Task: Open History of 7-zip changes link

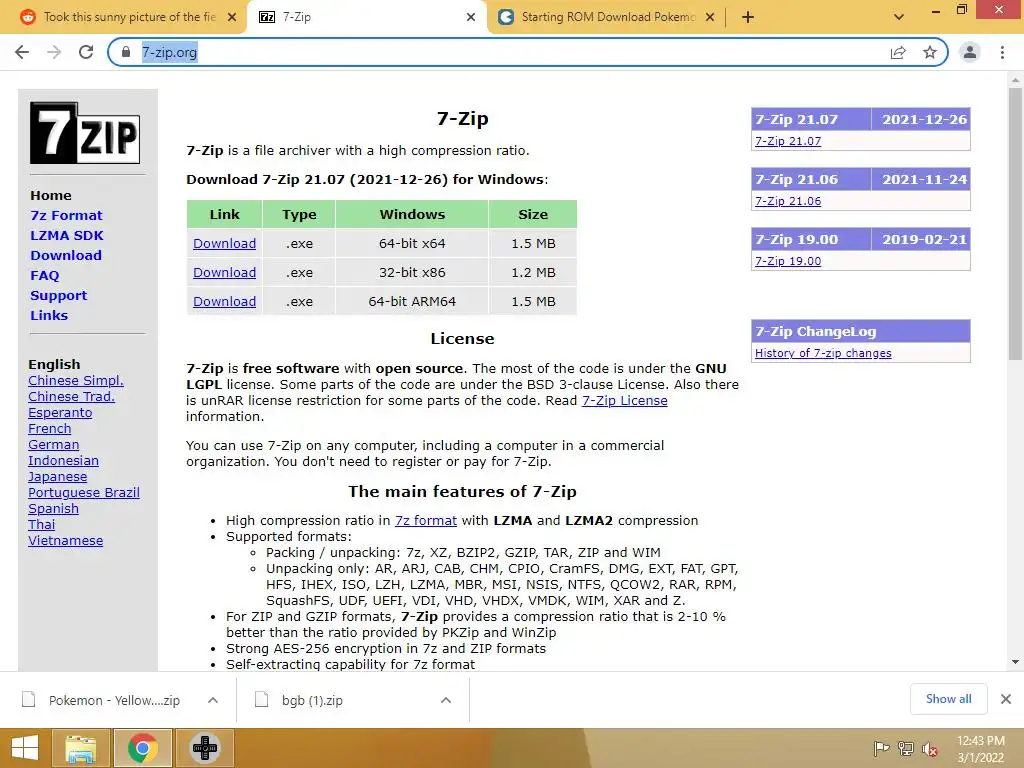Action: point(823,353)
